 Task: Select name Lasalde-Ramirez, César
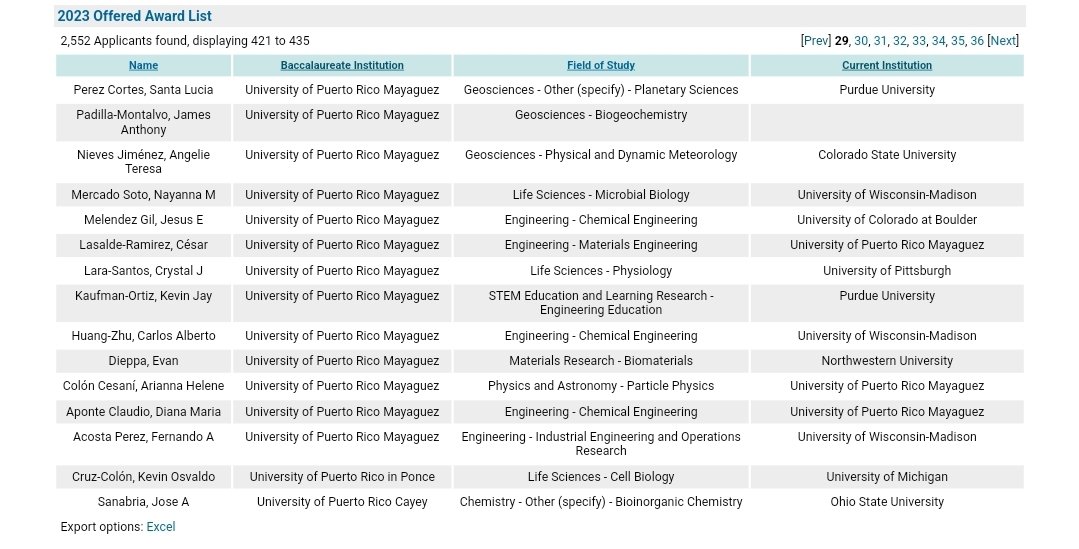point(143,245)
